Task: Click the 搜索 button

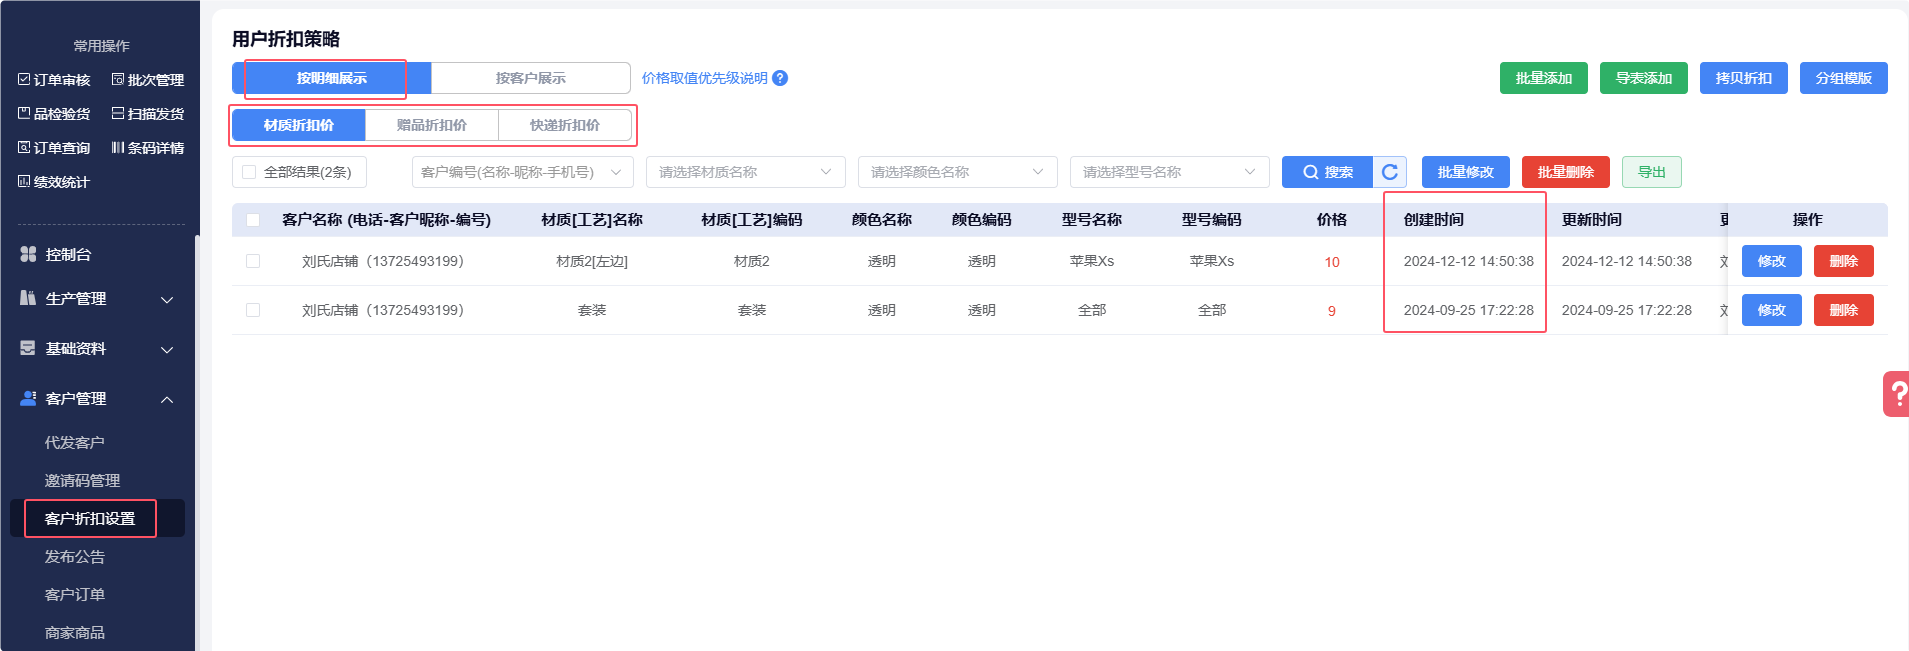Action: pyautogui.click(x=1328, y=172)
